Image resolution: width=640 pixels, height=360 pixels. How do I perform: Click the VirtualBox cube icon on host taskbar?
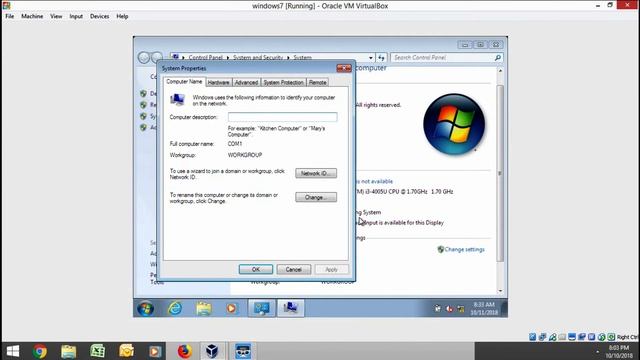[x=212, y=351]
